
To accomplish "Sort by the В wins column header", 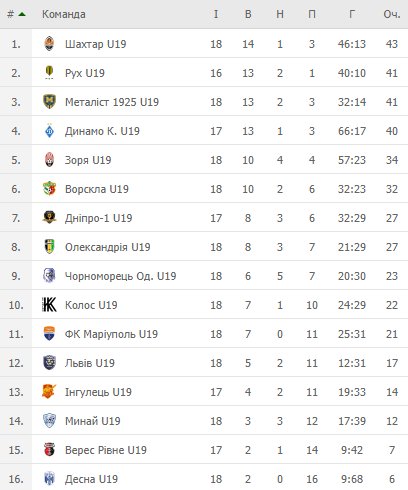I will pyautogui.click(x=248, y=14).
